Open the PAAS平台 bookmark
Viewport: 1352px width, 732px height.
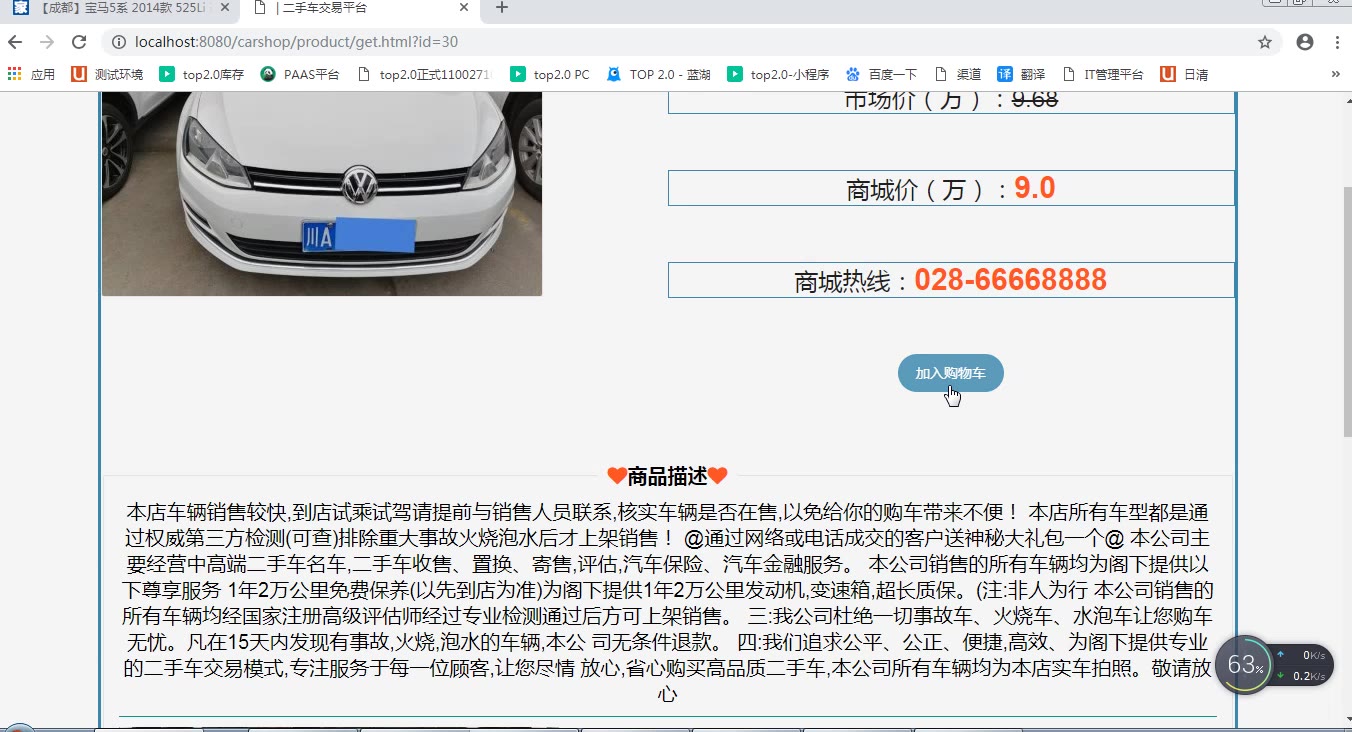click(300, 74)
